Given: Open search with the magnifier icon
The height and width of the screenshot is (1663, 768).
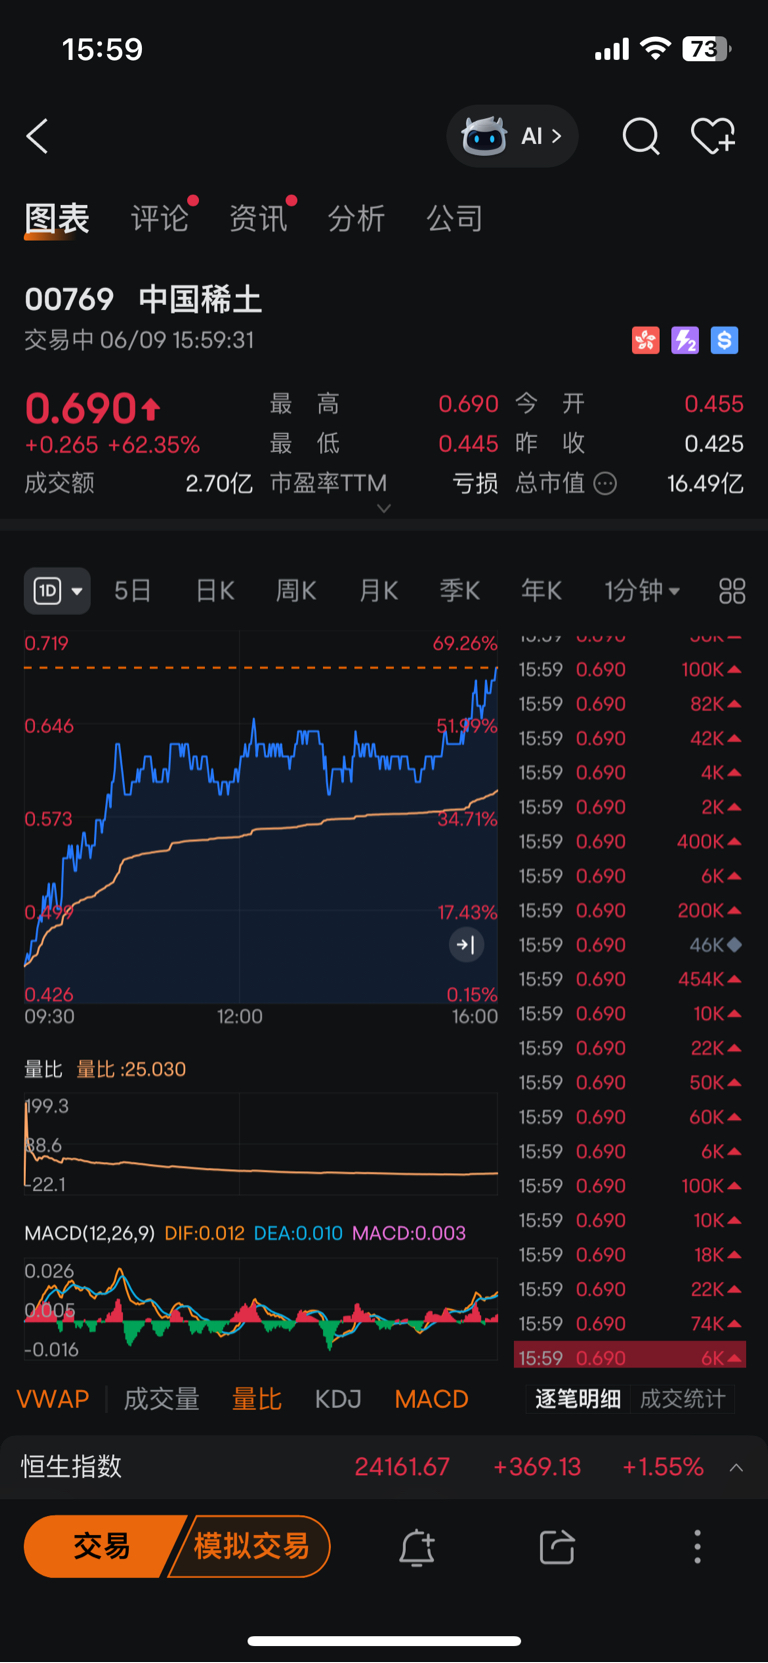Looking at the screenshot, I should [641, 136].
